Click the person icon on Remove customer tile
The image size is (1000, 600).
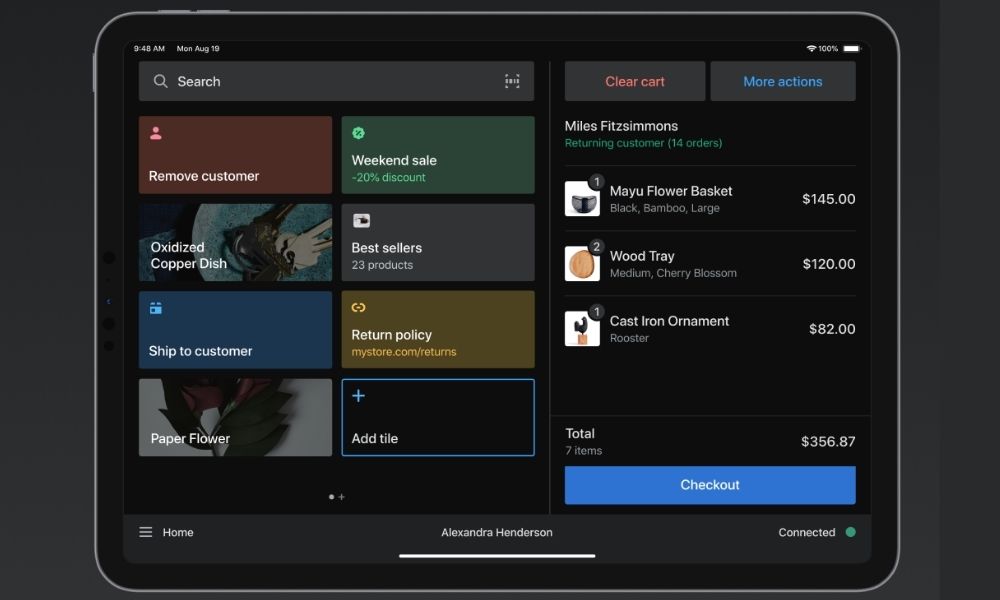click(x=156, y=133)
